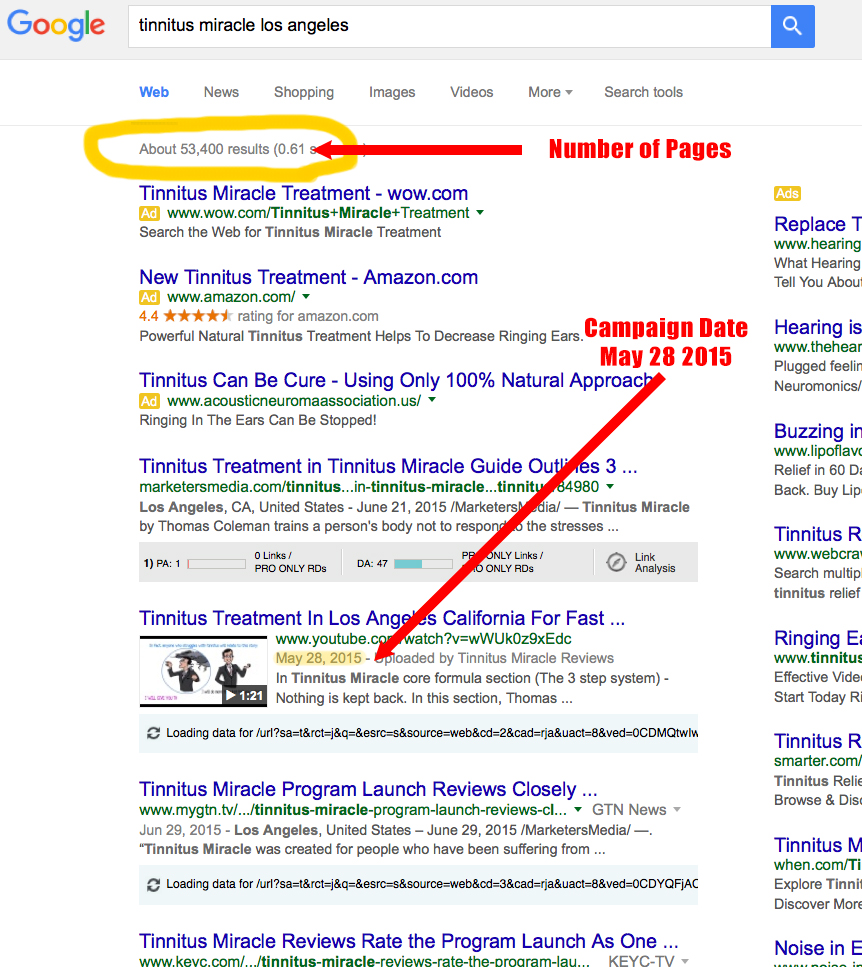
Task: Open dropdown arrow next to amazon.com ad URL
Action: click(x=306, y=297)
